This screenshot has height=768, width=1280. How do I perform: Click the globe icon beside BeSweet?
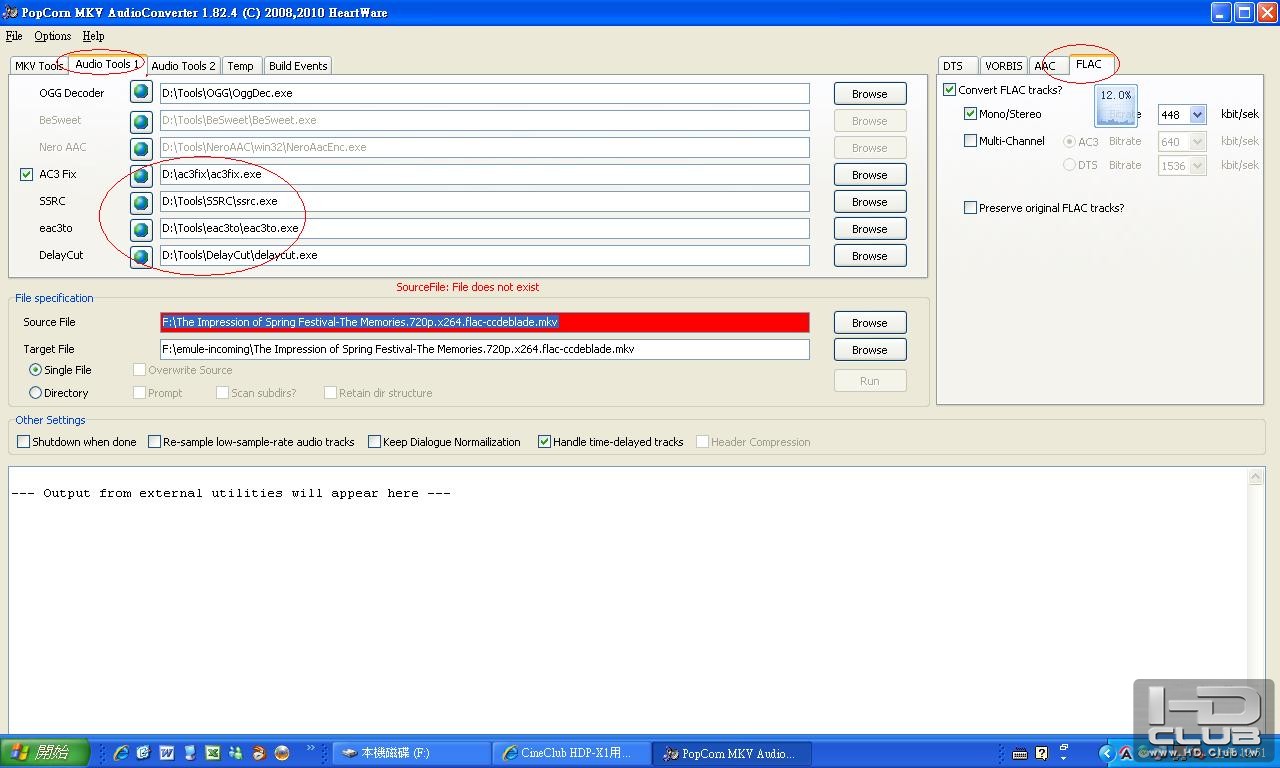pyautogui.click(x=141, y=120)
